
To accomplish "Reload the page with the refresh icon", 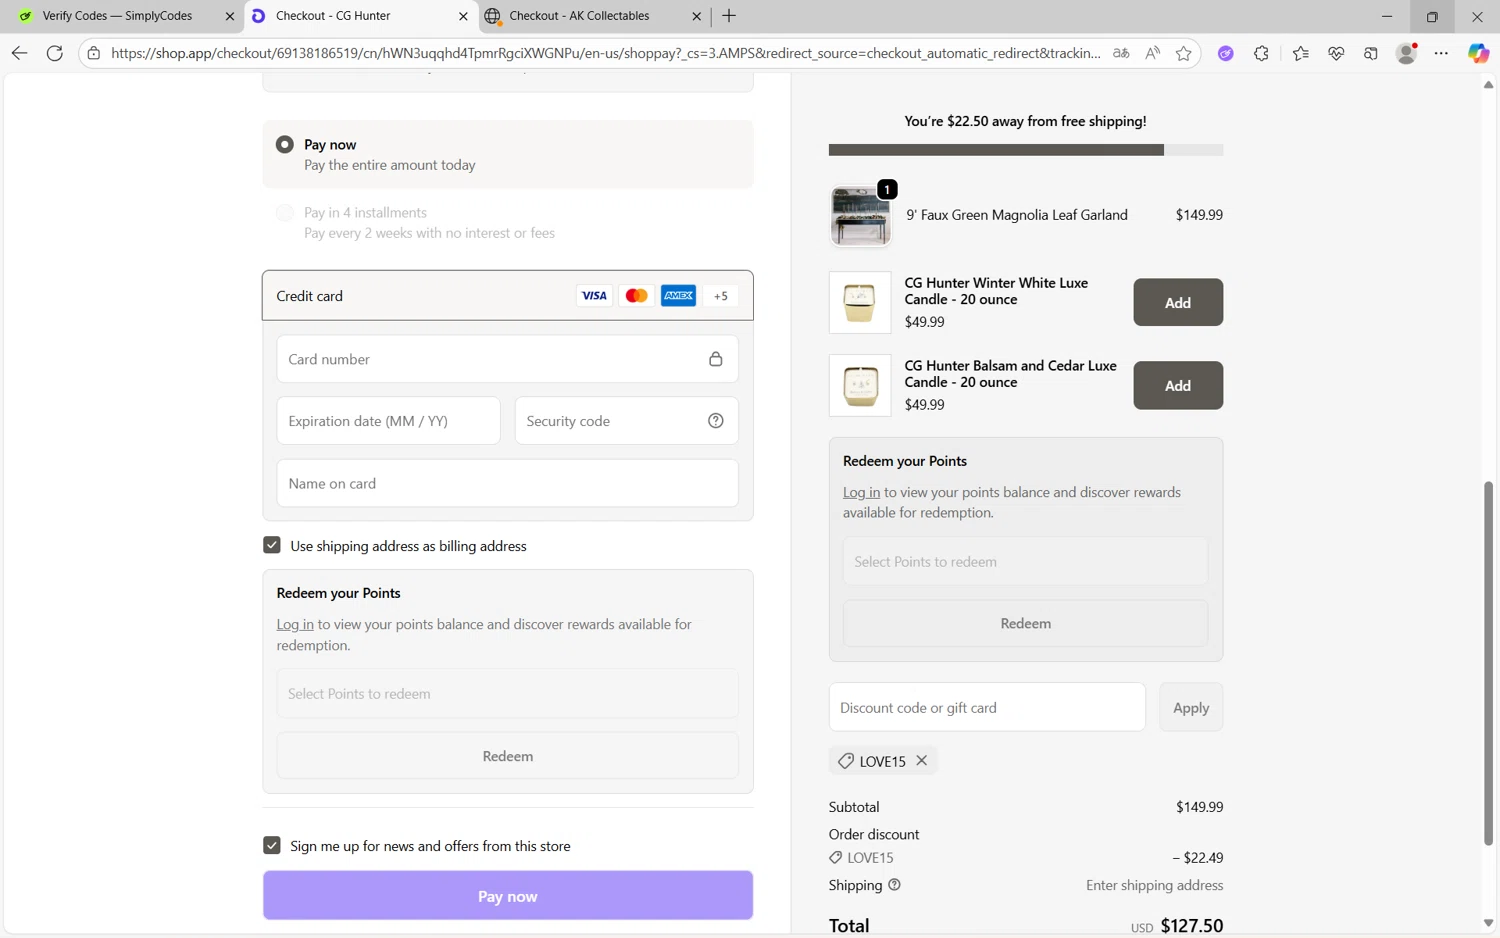I will (x=55, y=53).
